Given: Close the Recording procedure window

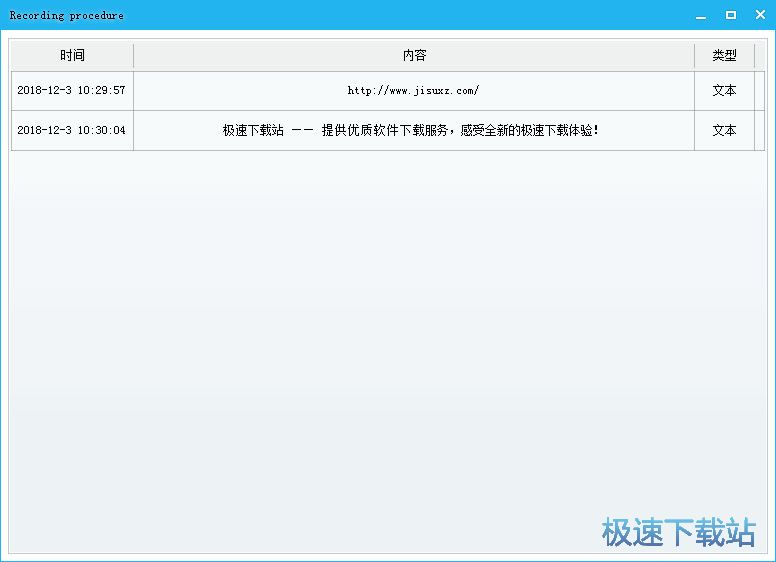Looking at the screenshot, I should point(759,15).
